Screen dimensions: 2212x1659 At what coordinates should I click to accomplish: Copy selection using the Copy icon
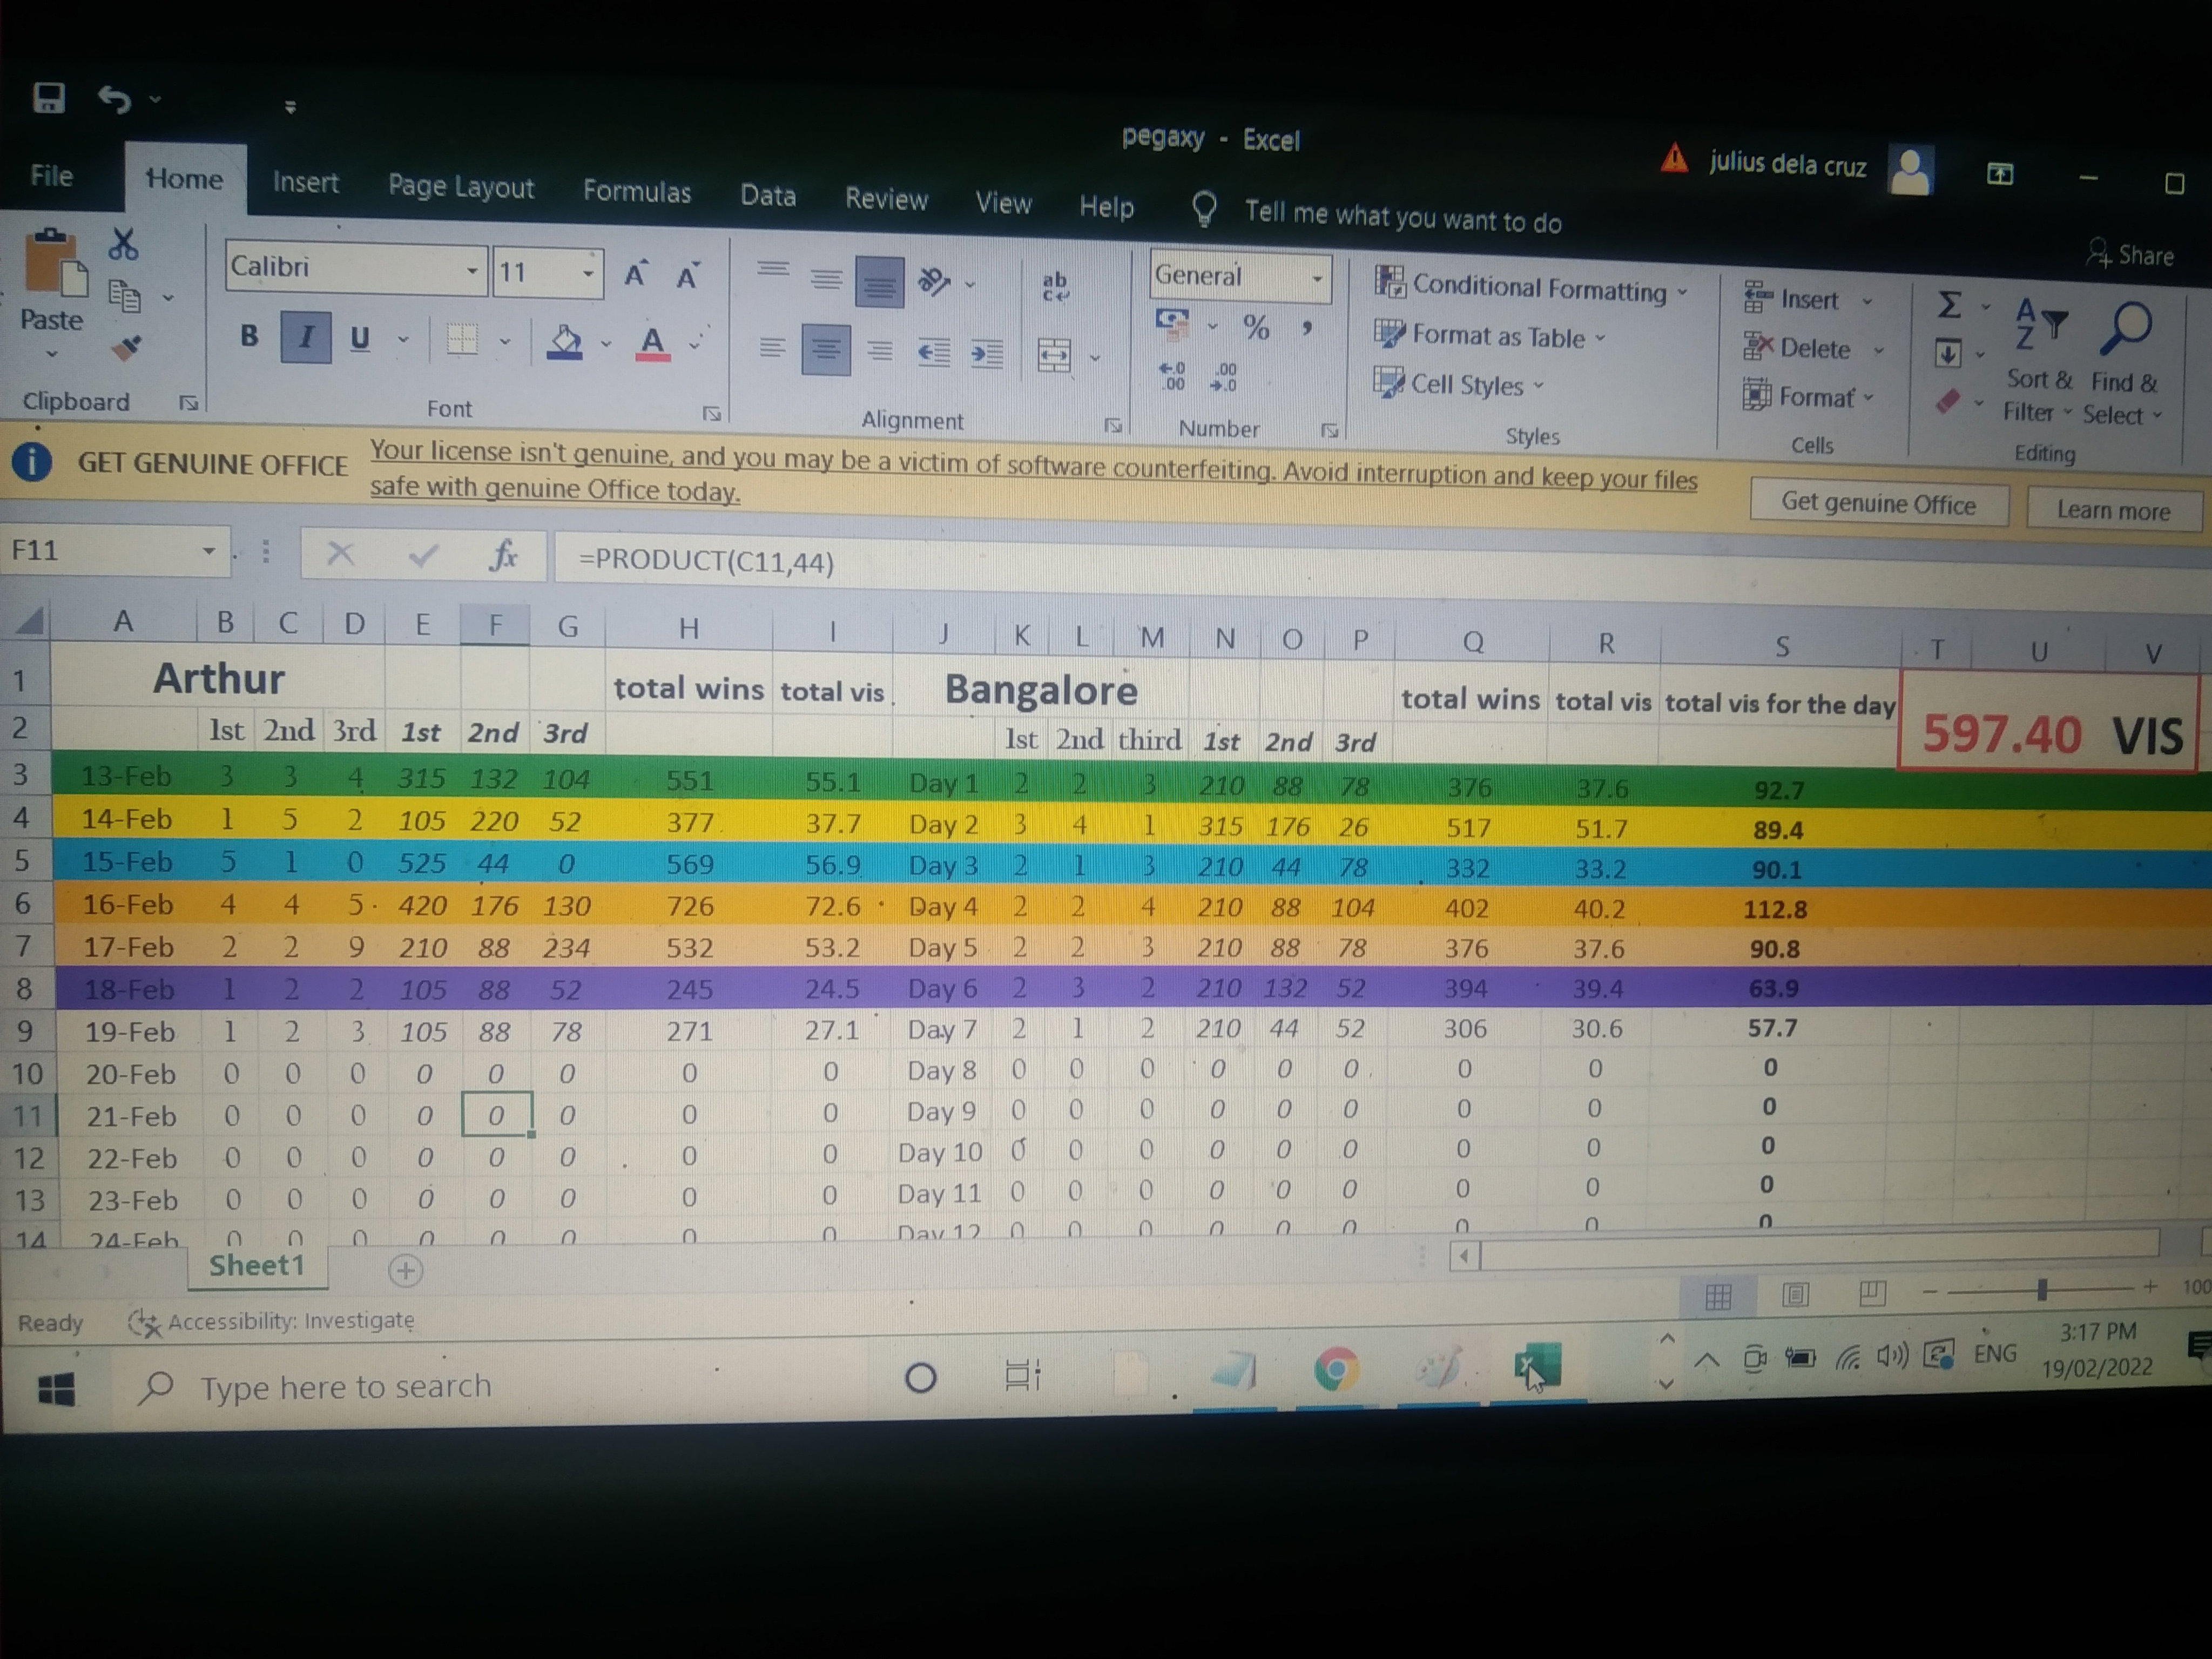tap(125, 296)
